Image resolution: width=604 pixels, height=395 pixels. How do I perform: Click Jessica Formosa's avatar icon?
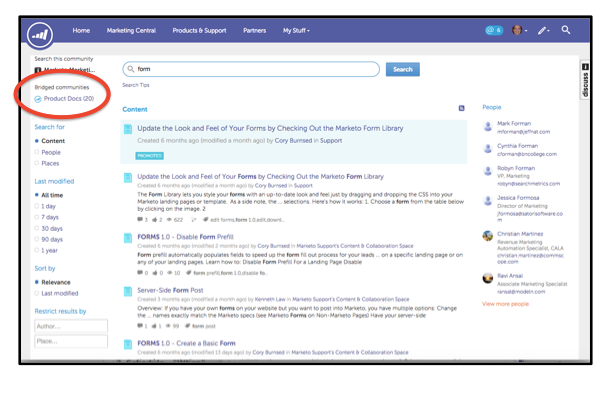pyautogui.click(x=488, y=201)
